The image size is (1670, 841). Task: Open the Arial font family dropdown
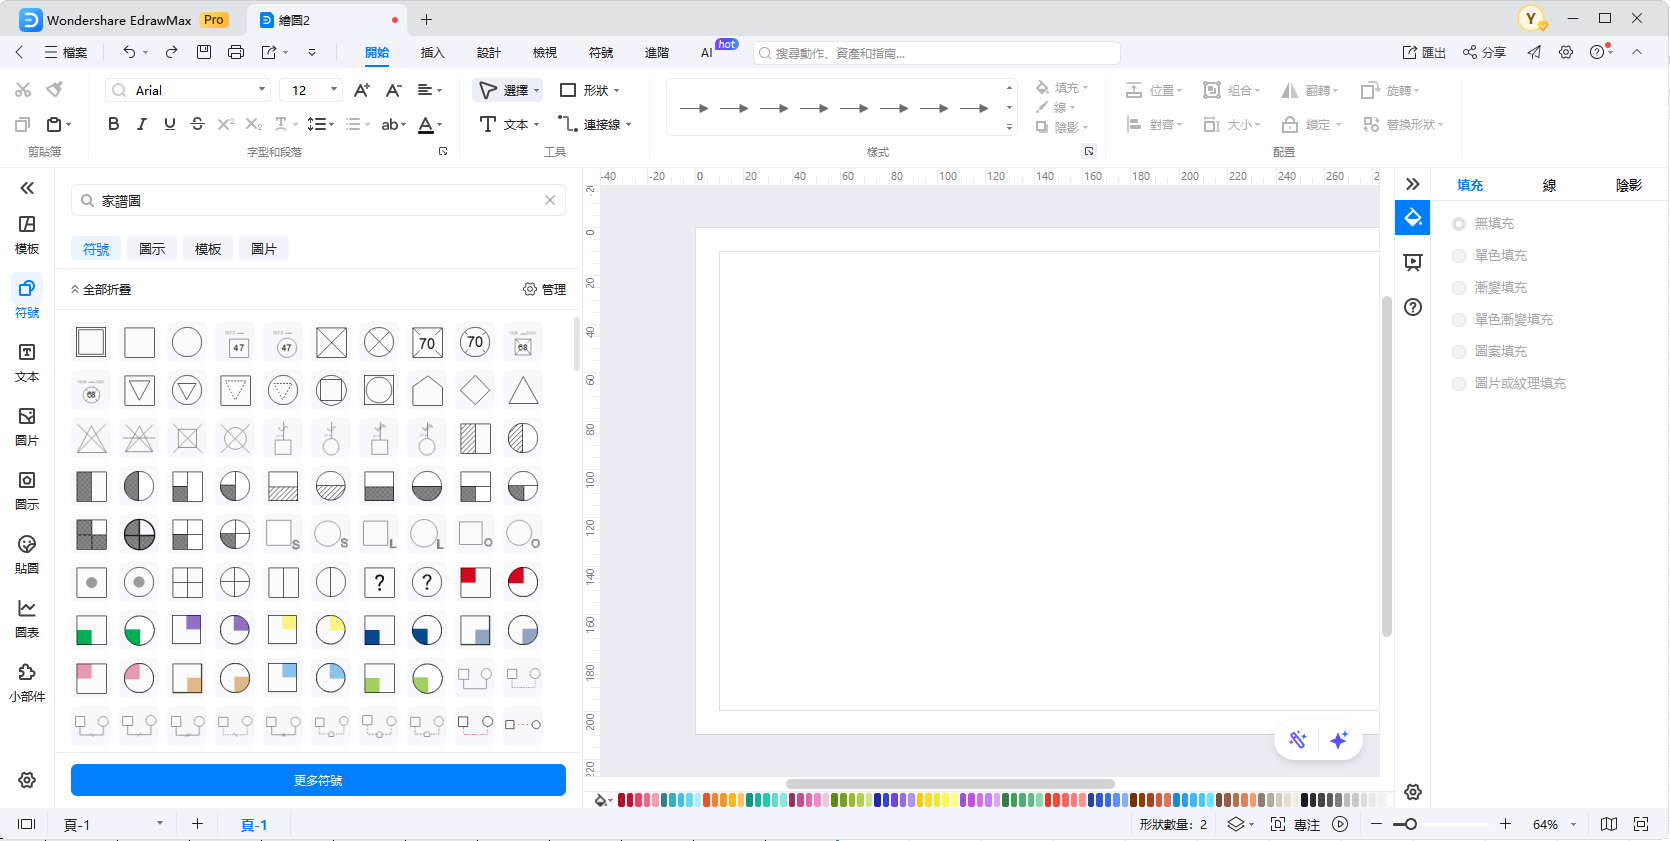pyautogui.click(x=189, y=90)
